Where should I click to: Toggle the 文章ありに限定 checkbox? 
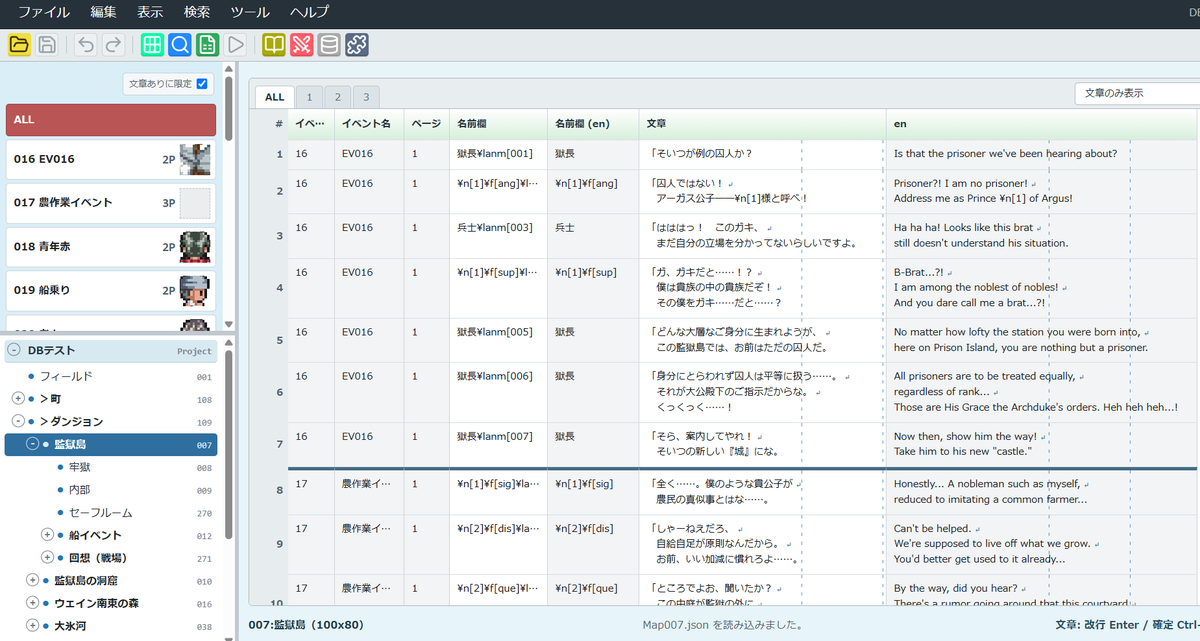pos(202,84)
